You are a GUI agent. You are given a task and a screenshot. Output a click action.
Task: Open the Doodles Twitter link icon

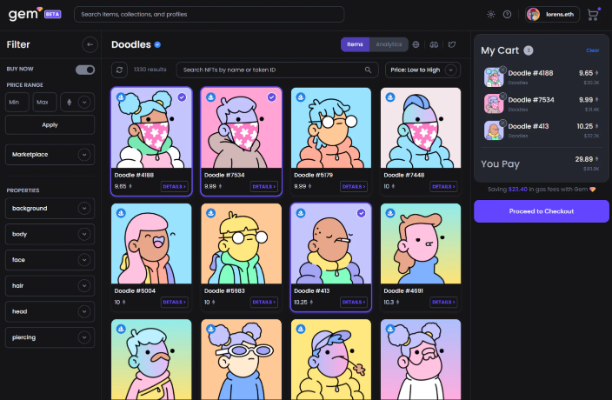452,44
